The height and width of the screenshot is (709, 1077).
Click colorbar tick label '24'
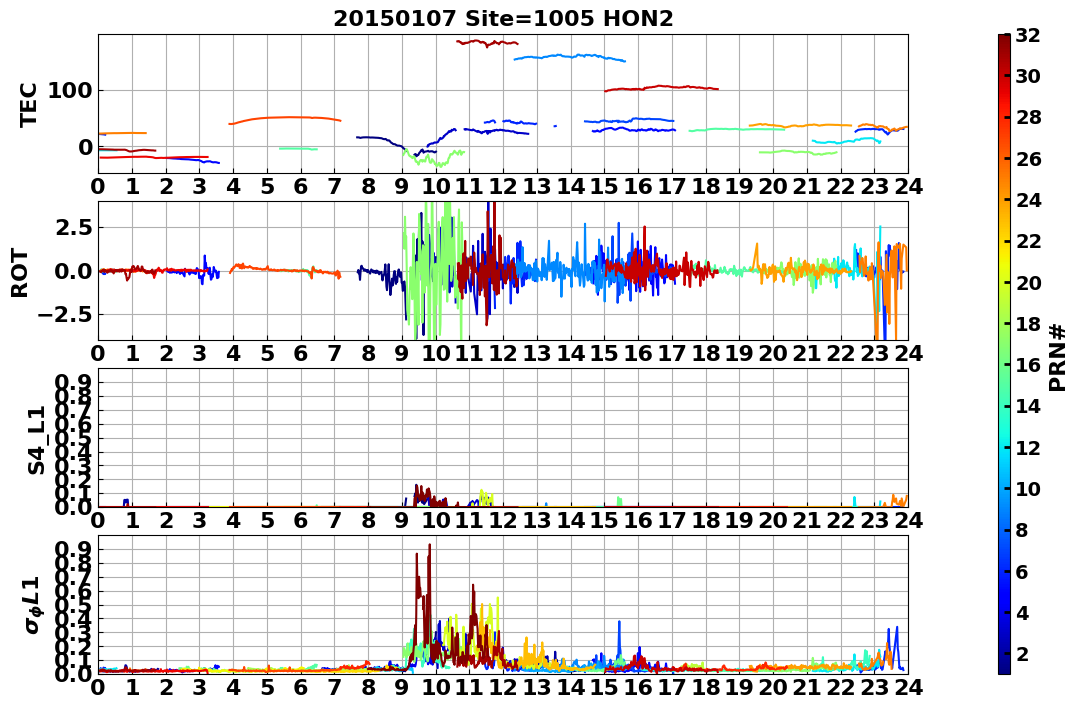coord(1028,200)
